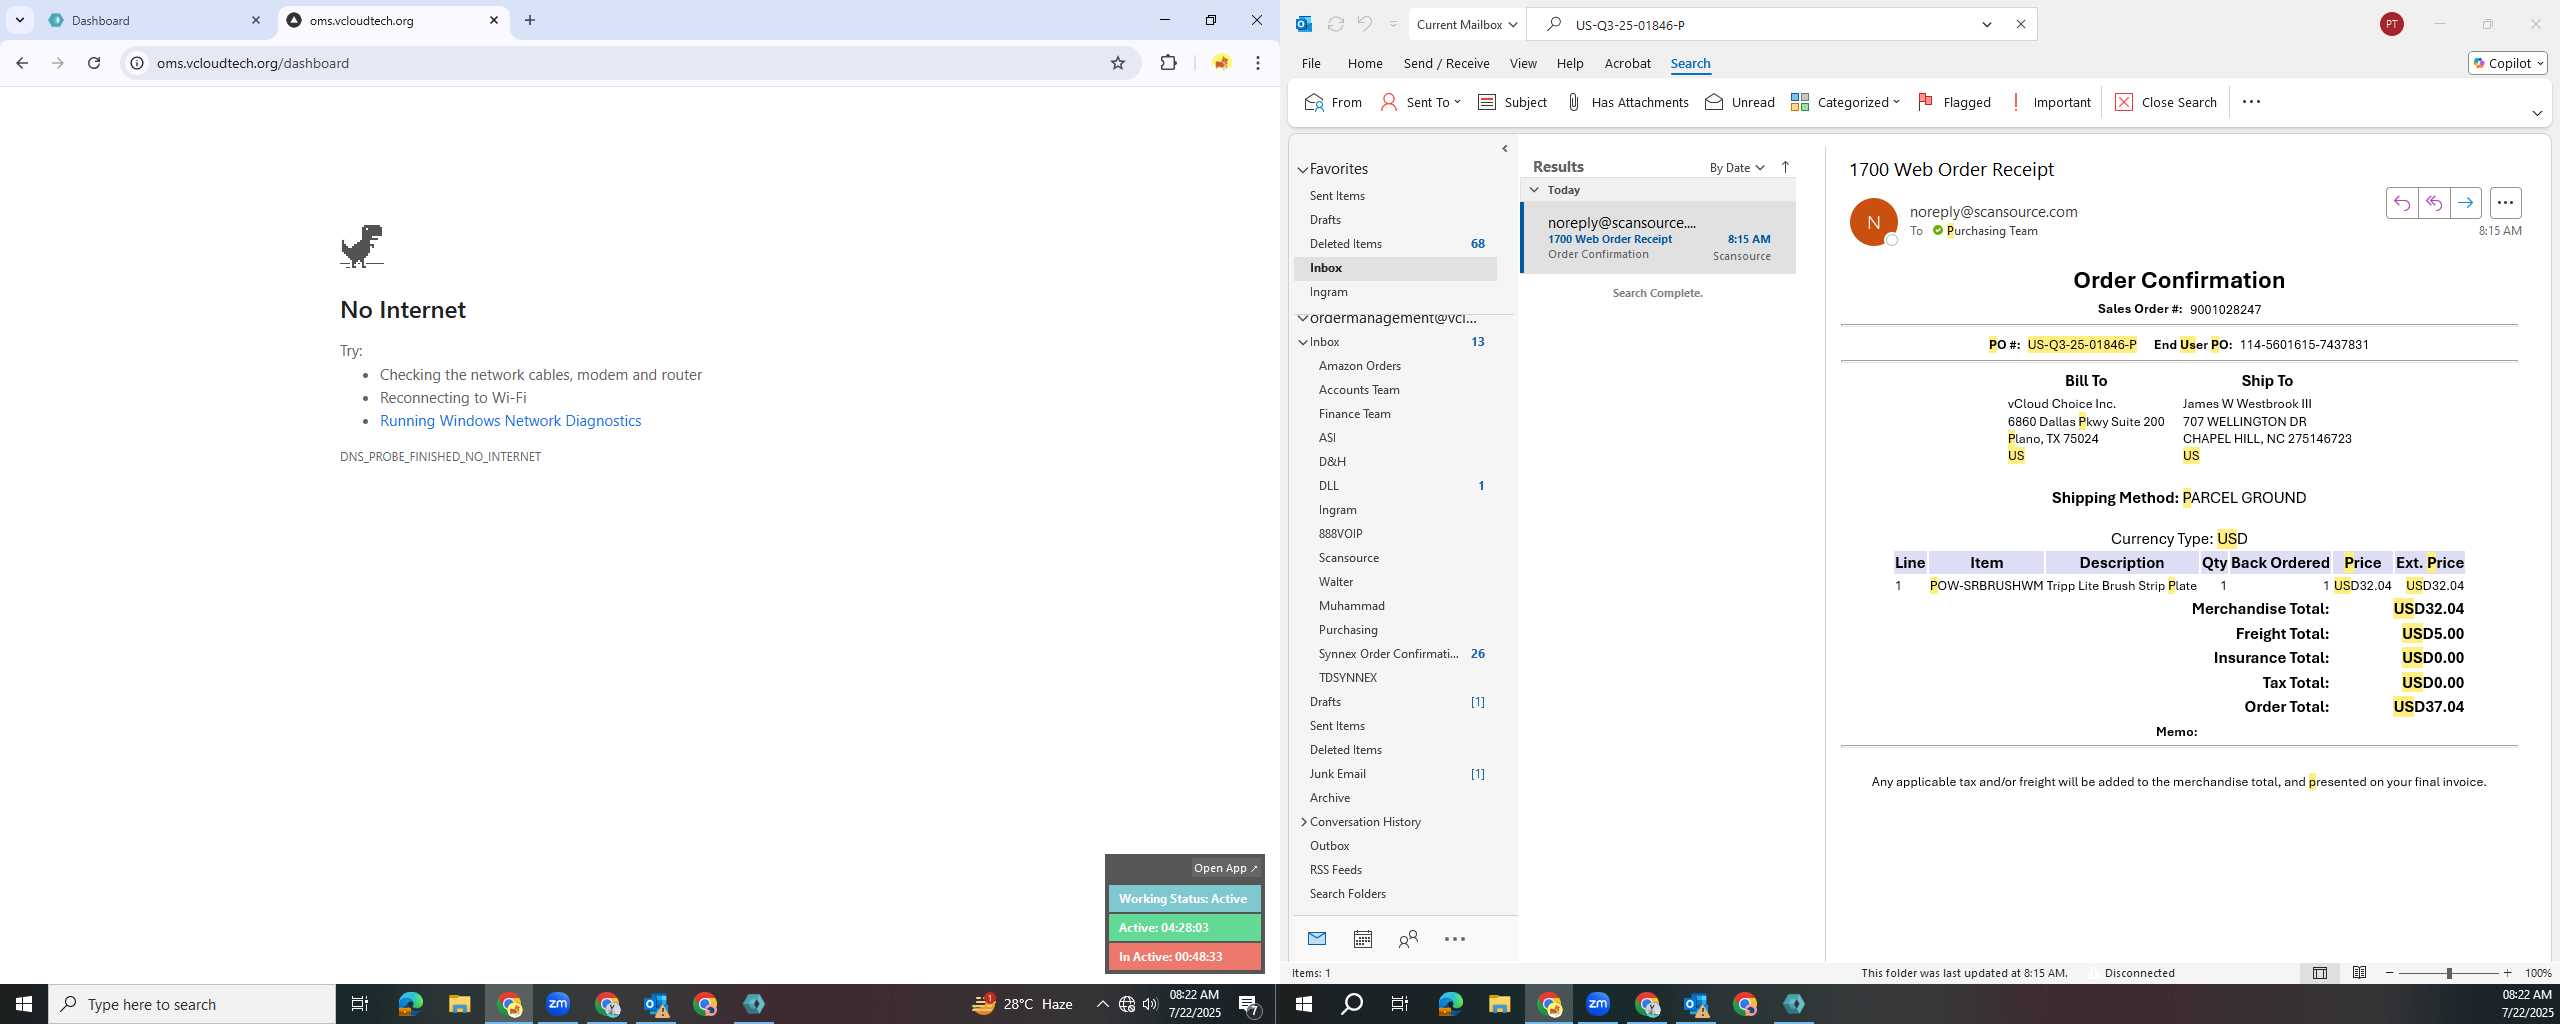Open the Outlook Home tab
The height and width of the screenshot is (1024, 2560).
[1365, 63]
